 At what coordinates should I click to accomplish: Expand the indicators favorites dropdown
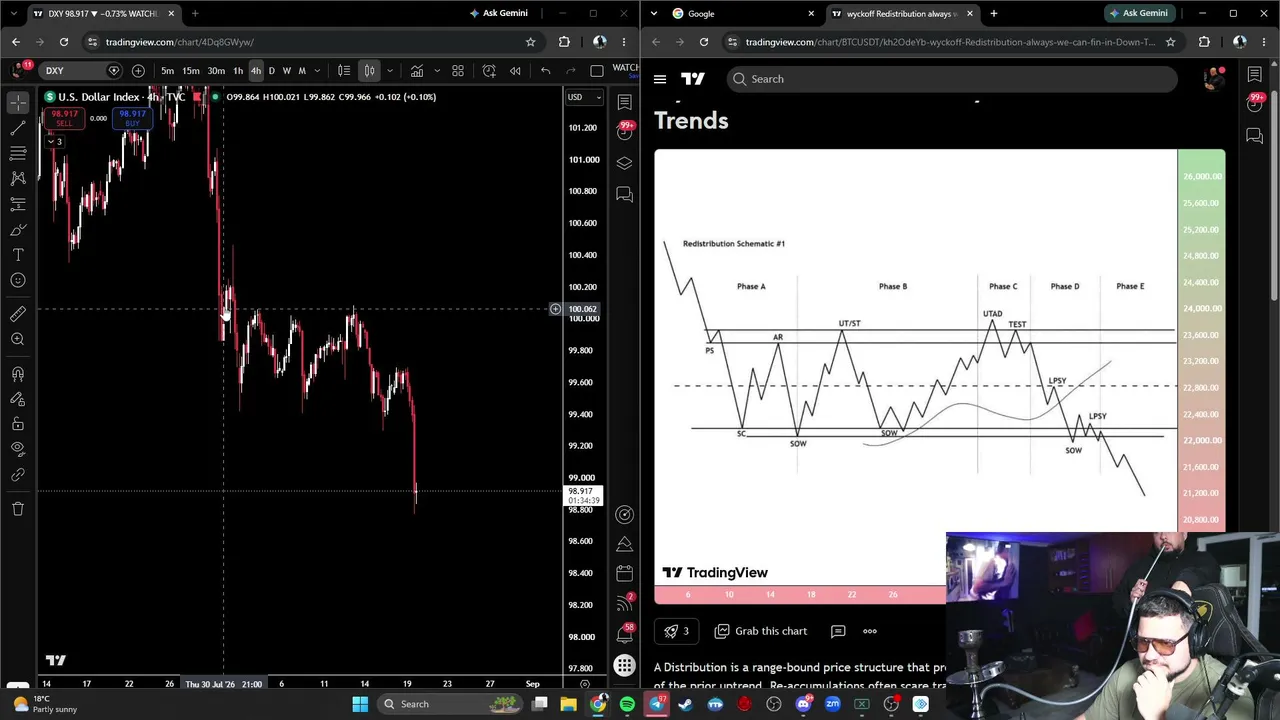point(436,71)
